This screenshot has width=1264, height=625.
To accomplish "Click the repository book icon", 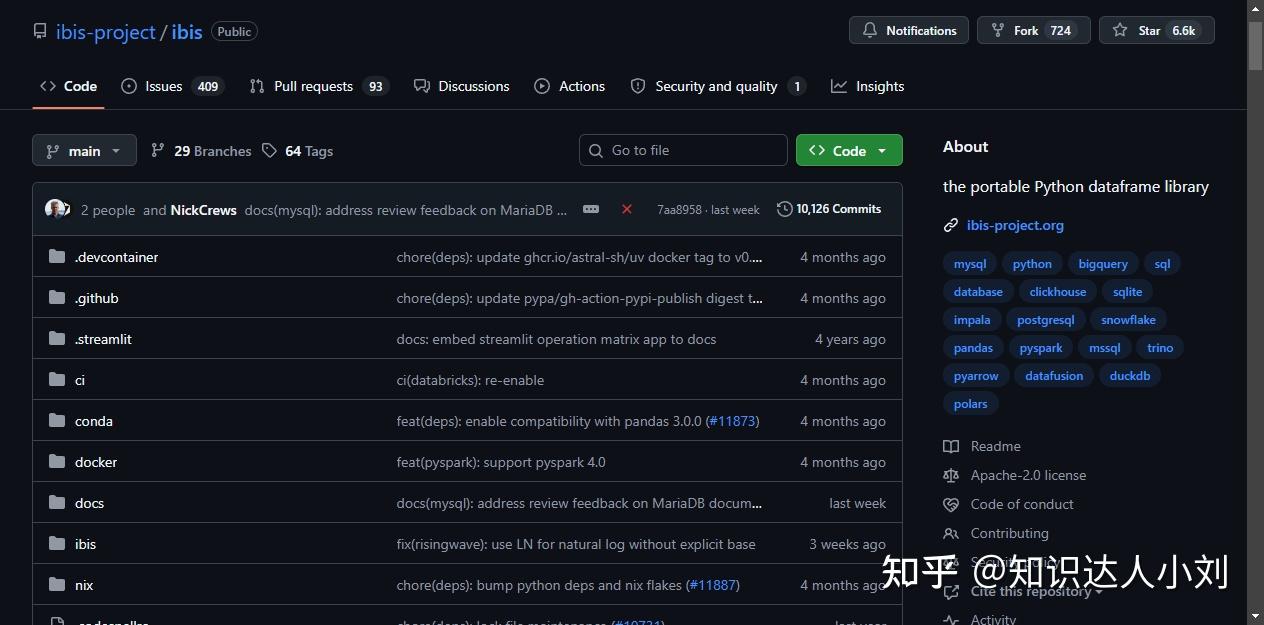I will coord(40,32).
